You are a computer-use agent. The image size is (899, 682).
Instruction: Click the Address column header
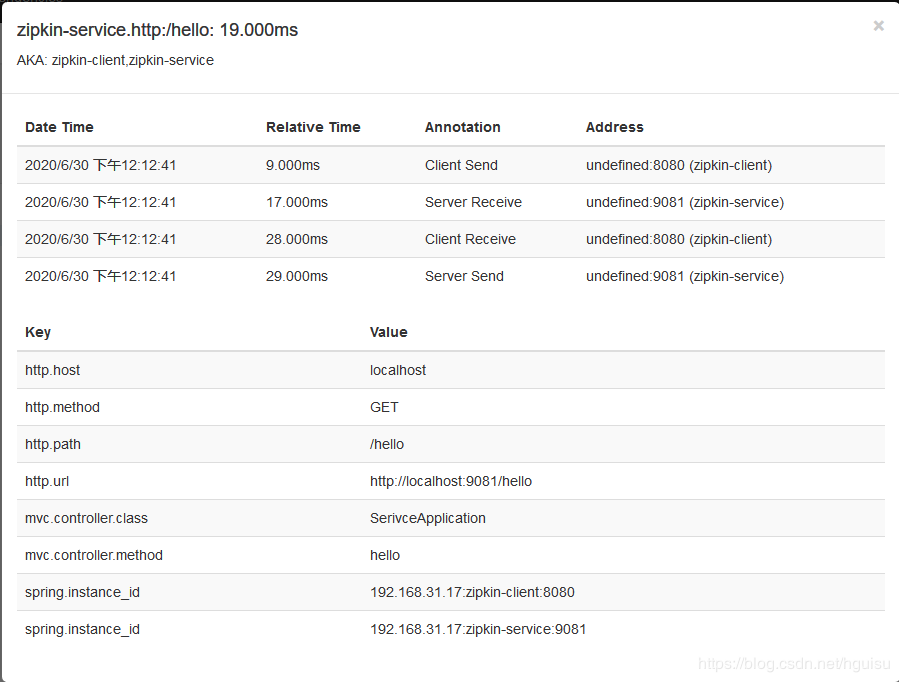pos(614,127)
